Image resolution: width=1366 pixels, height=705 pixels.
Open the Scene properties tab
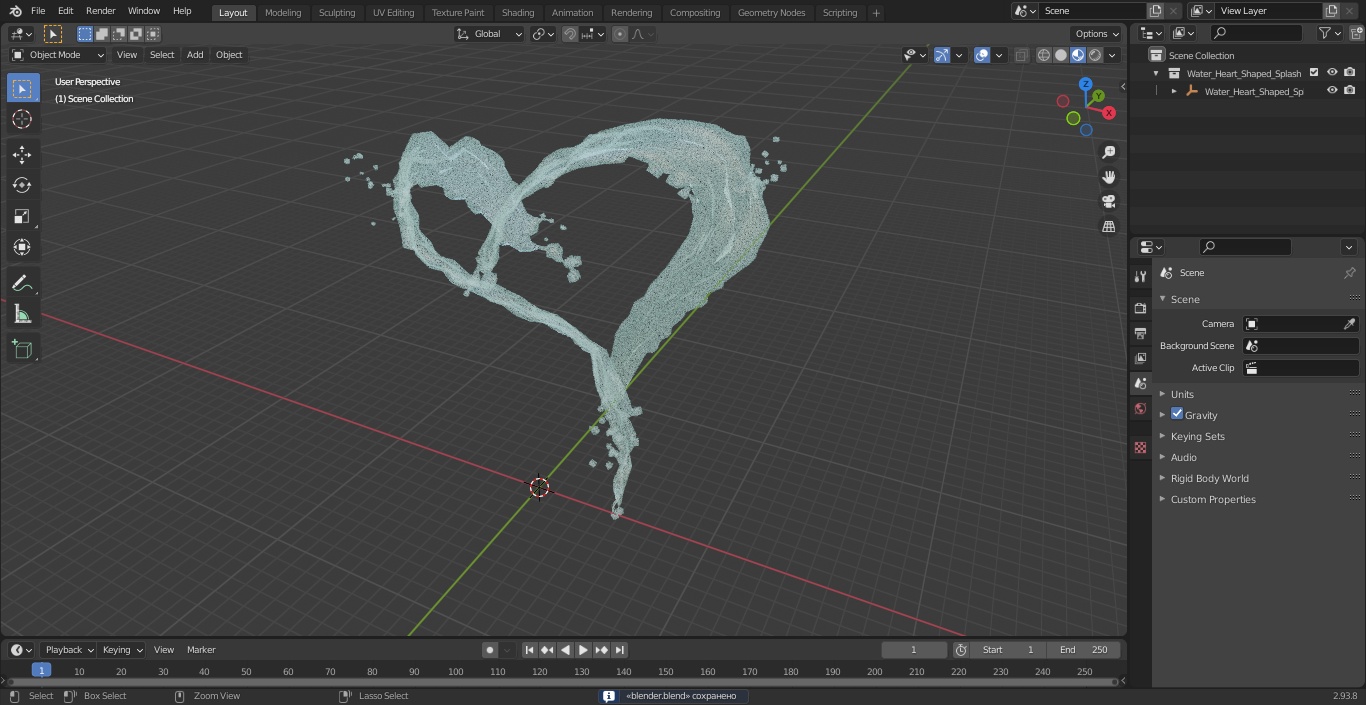pos(1140,383)
